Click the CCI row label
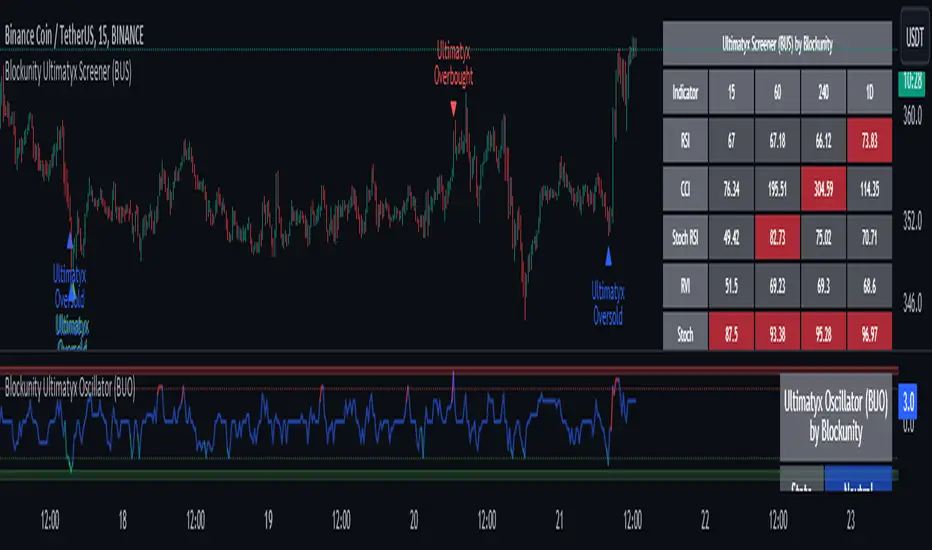This screenshot has width=932, height=550. click(x=685, y=189)
